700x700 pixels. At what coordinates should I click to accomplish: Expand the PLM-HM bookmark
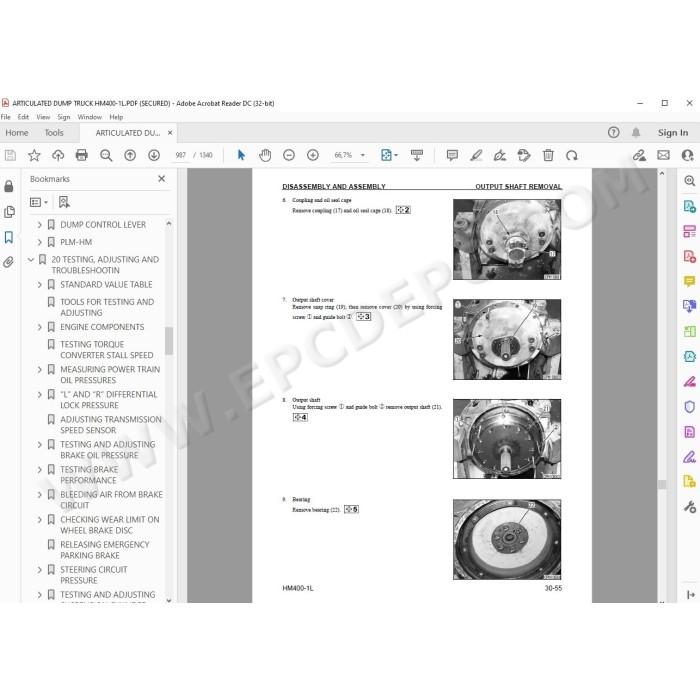39,242
